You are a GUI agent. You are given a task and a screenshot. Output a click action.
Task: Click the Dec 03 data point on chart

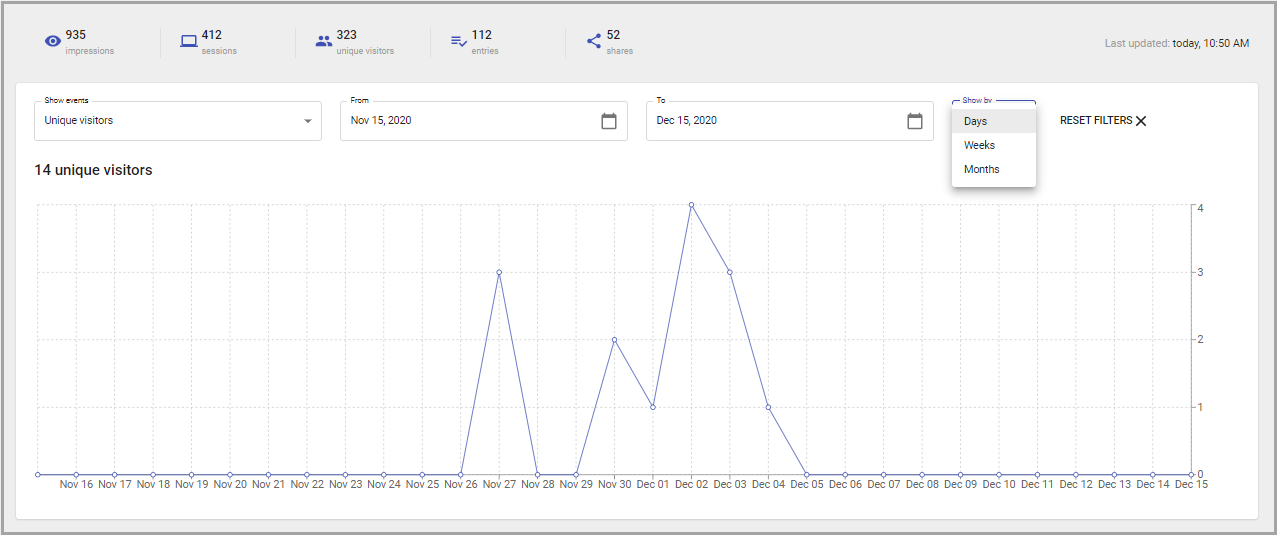[730, 272]
